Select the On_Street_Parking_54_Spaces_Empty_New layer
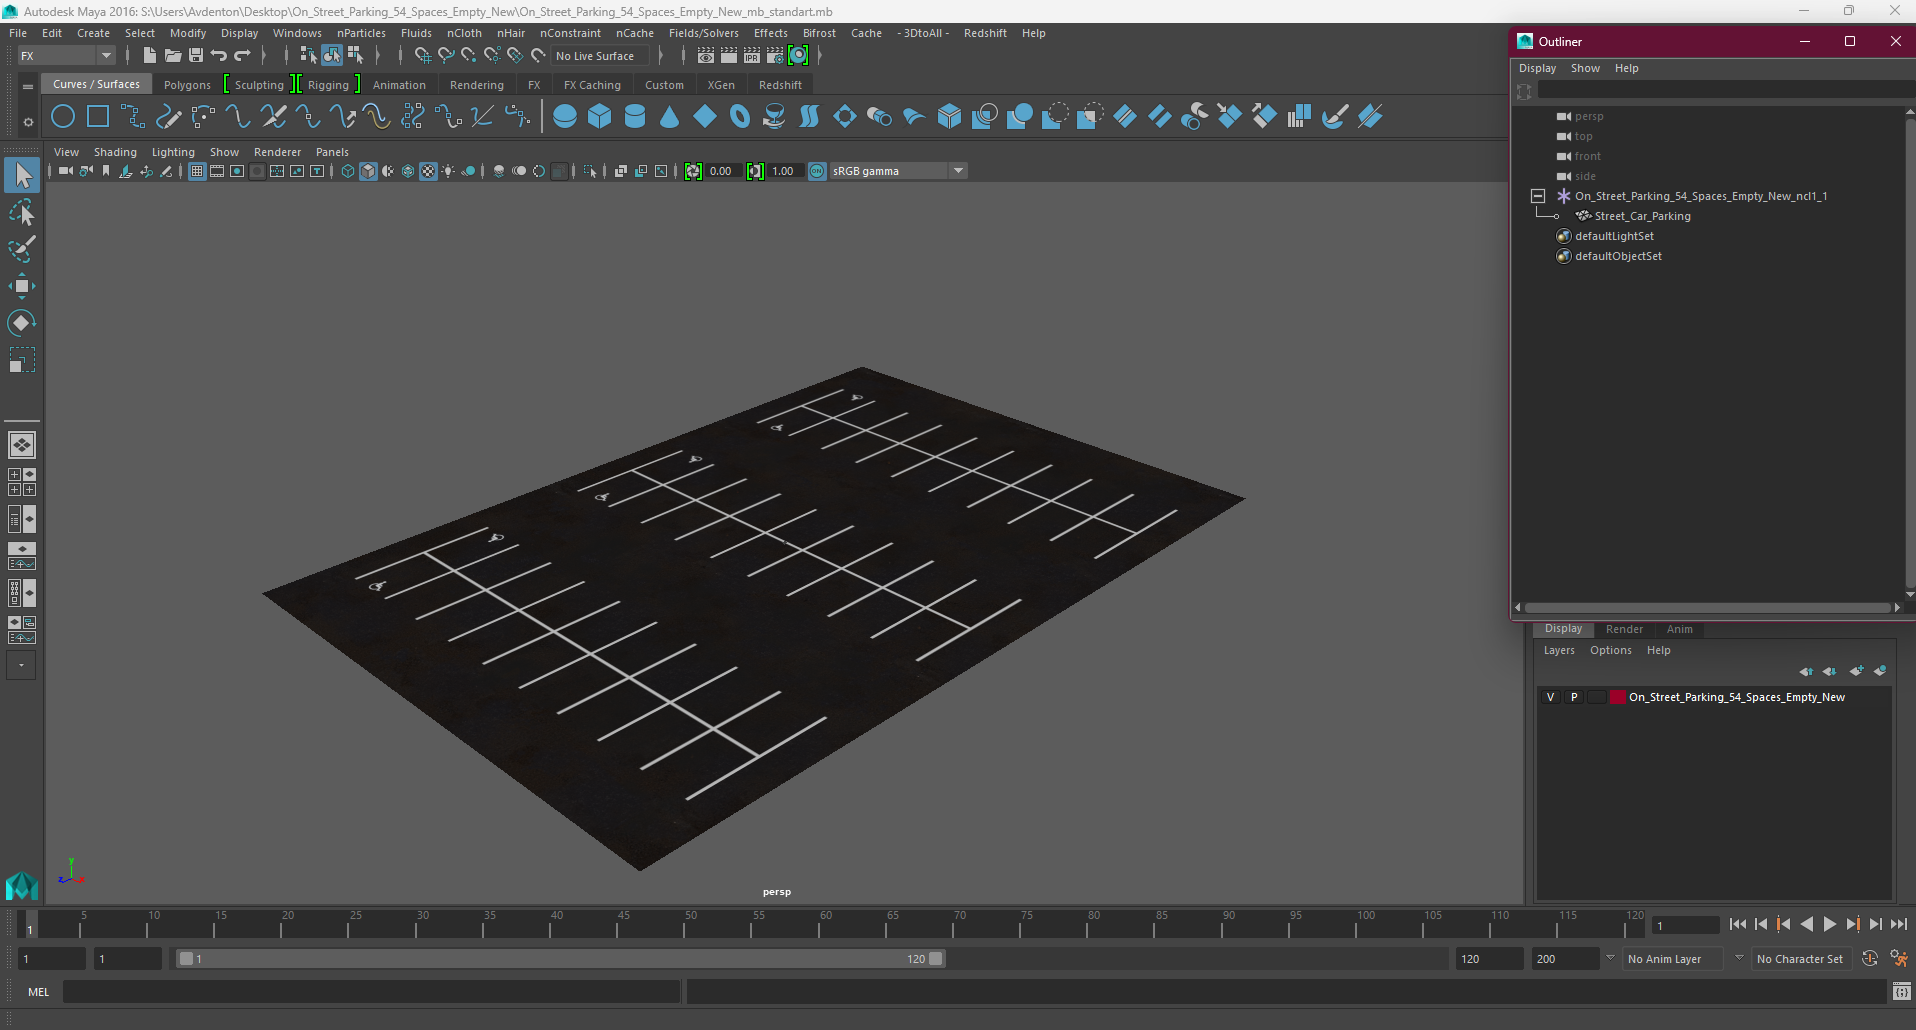Viewport: 1916px width, 1030px height. (x=1737, y=697)
